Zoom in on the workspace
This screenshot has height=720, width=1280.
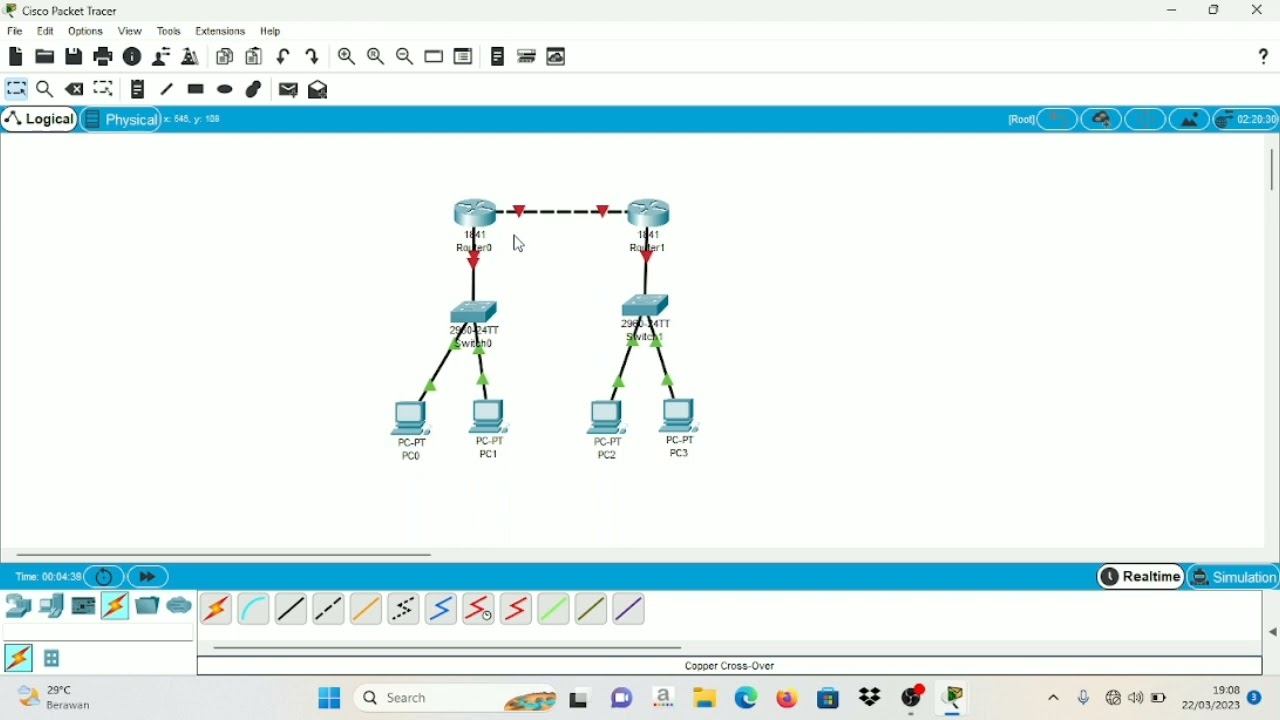pyautogui.click(x=347, y=57)
